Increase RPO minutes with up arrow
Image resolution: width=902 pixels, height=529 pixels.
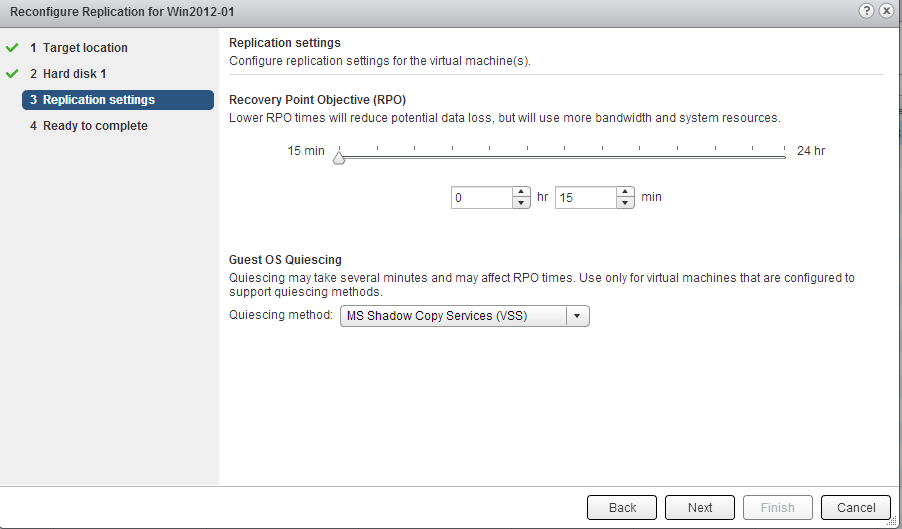pyautogui.click(x=625, y=192)
